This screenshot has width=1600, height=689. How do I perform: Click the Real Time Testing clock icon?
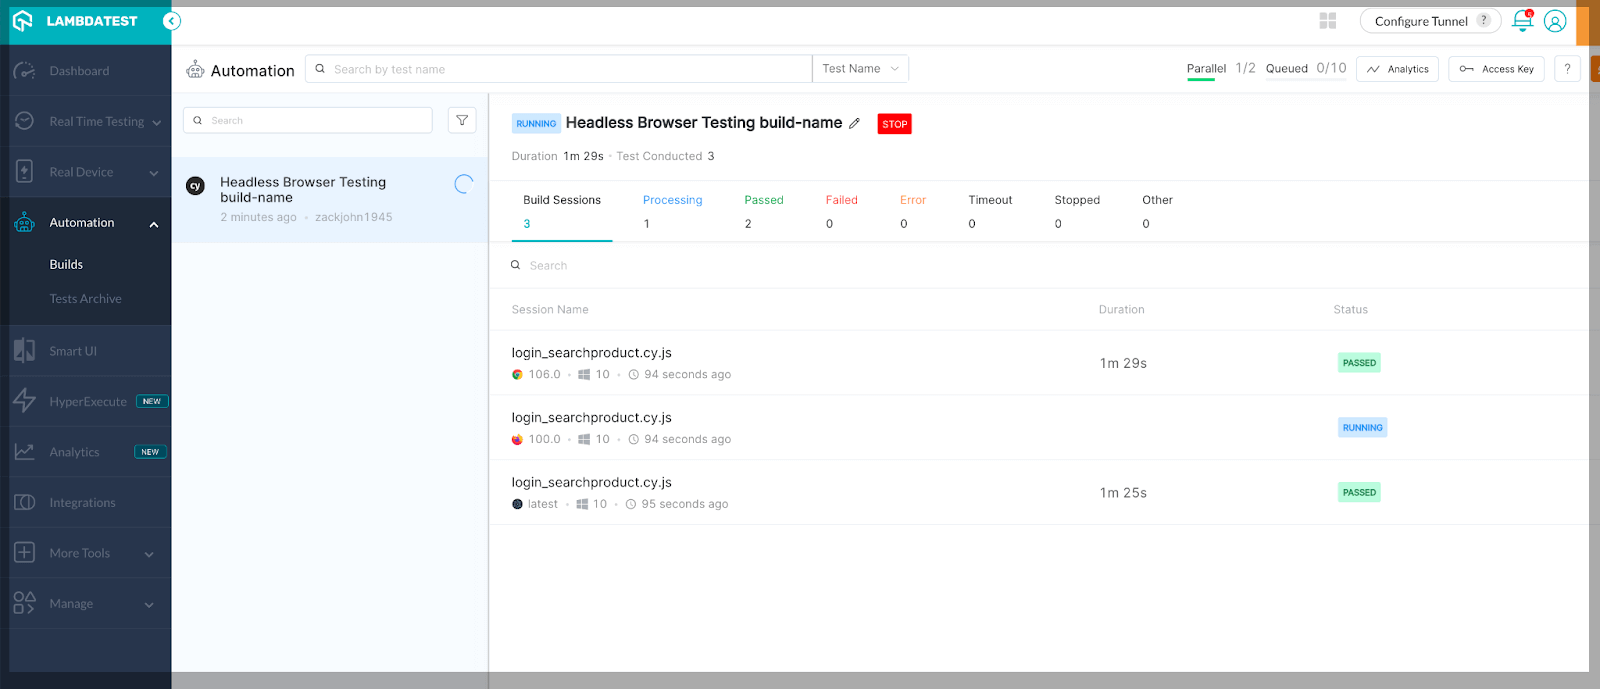click(25, 121)
